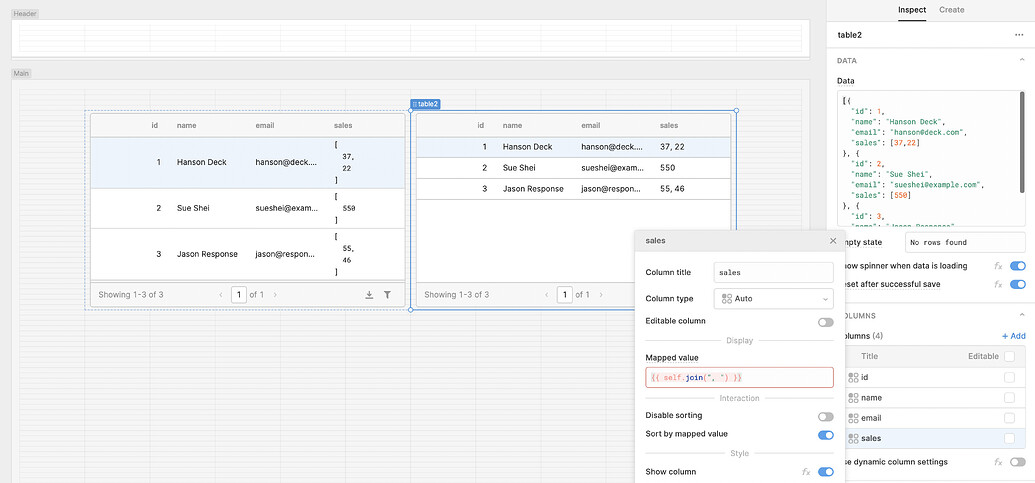Select Sue Shei row in table2
The width and height of the screenshot is (1035, 483).
pyautogui.click(x=574, y=168)
